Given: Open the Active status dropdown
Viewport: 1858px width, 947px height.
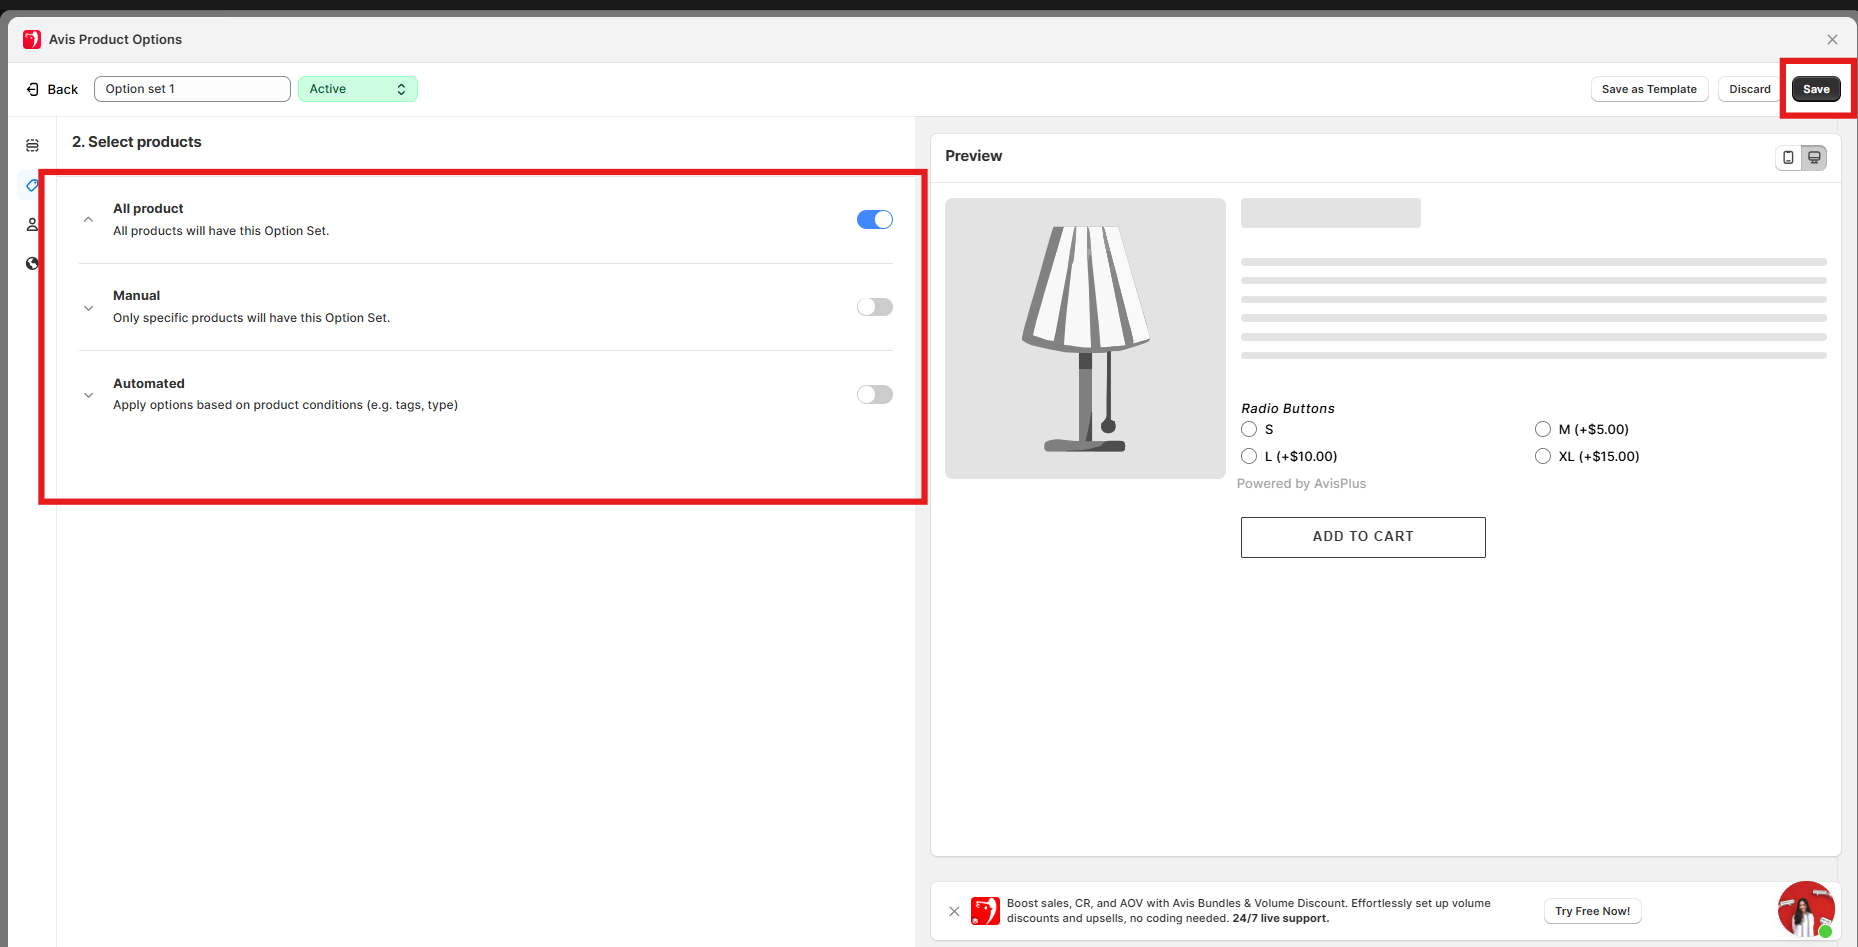Looking at the screenshot, I should (357, 89).
